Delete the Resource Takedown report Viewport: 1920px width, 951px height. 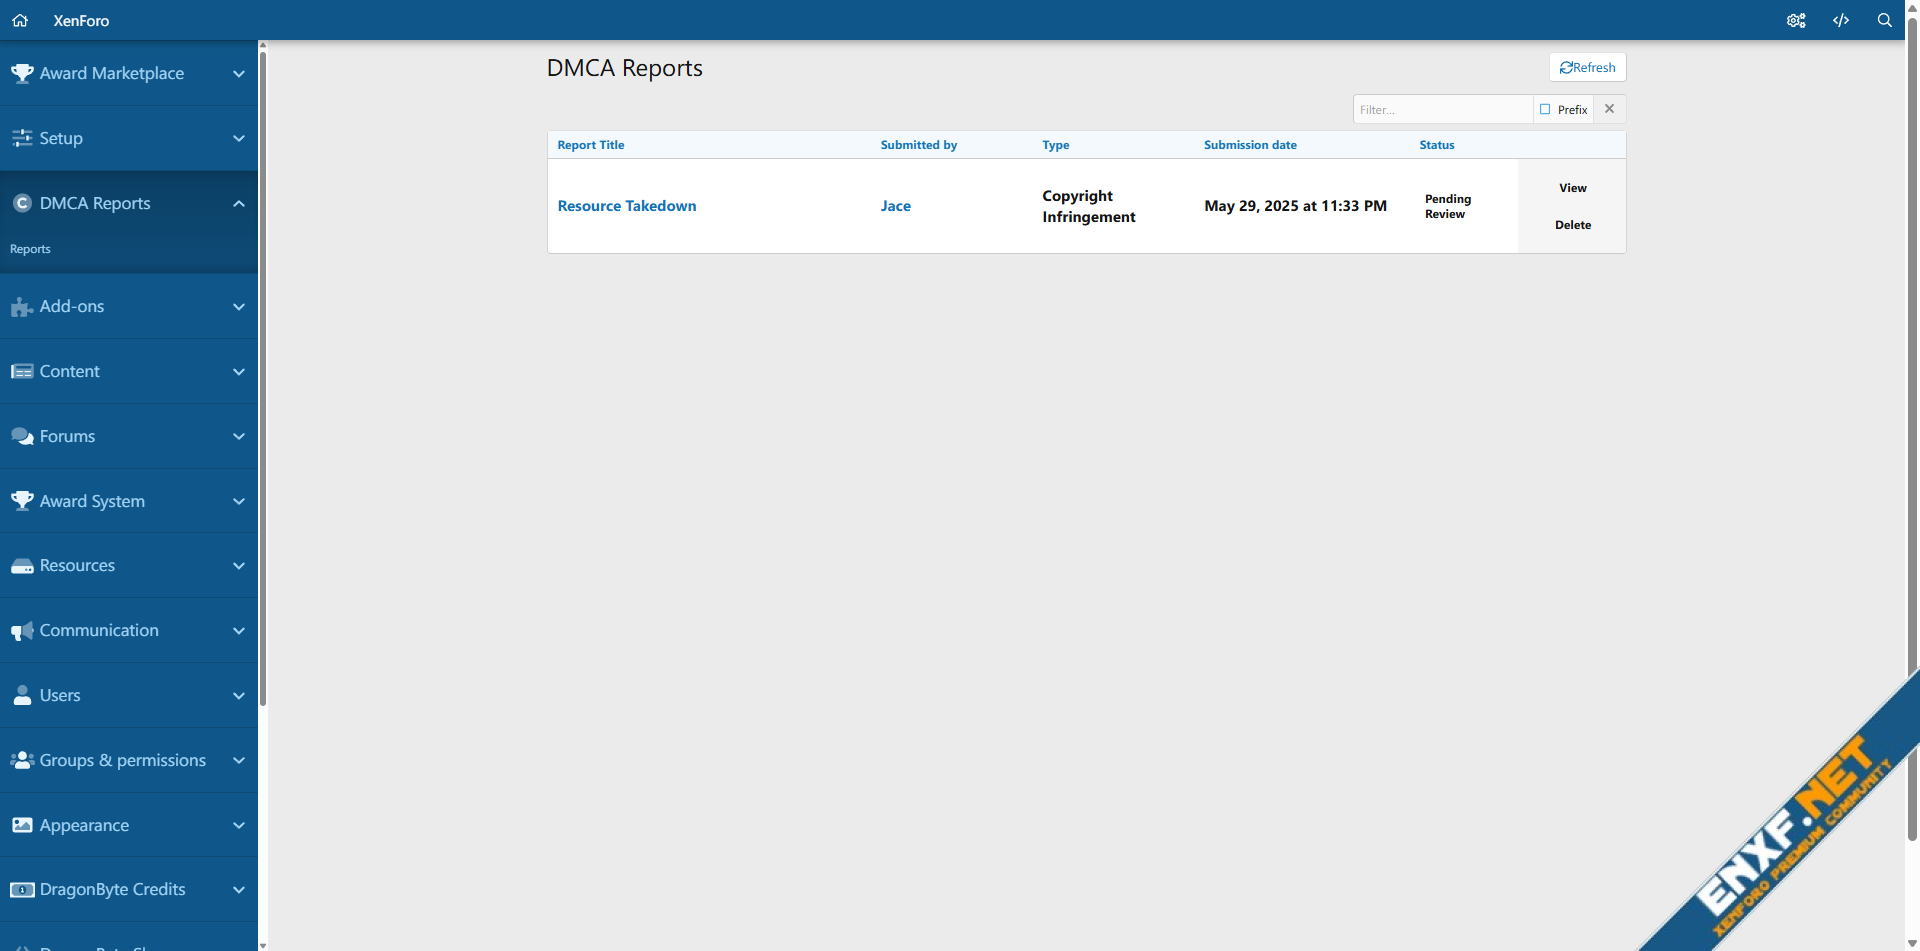pos(1573,225)
